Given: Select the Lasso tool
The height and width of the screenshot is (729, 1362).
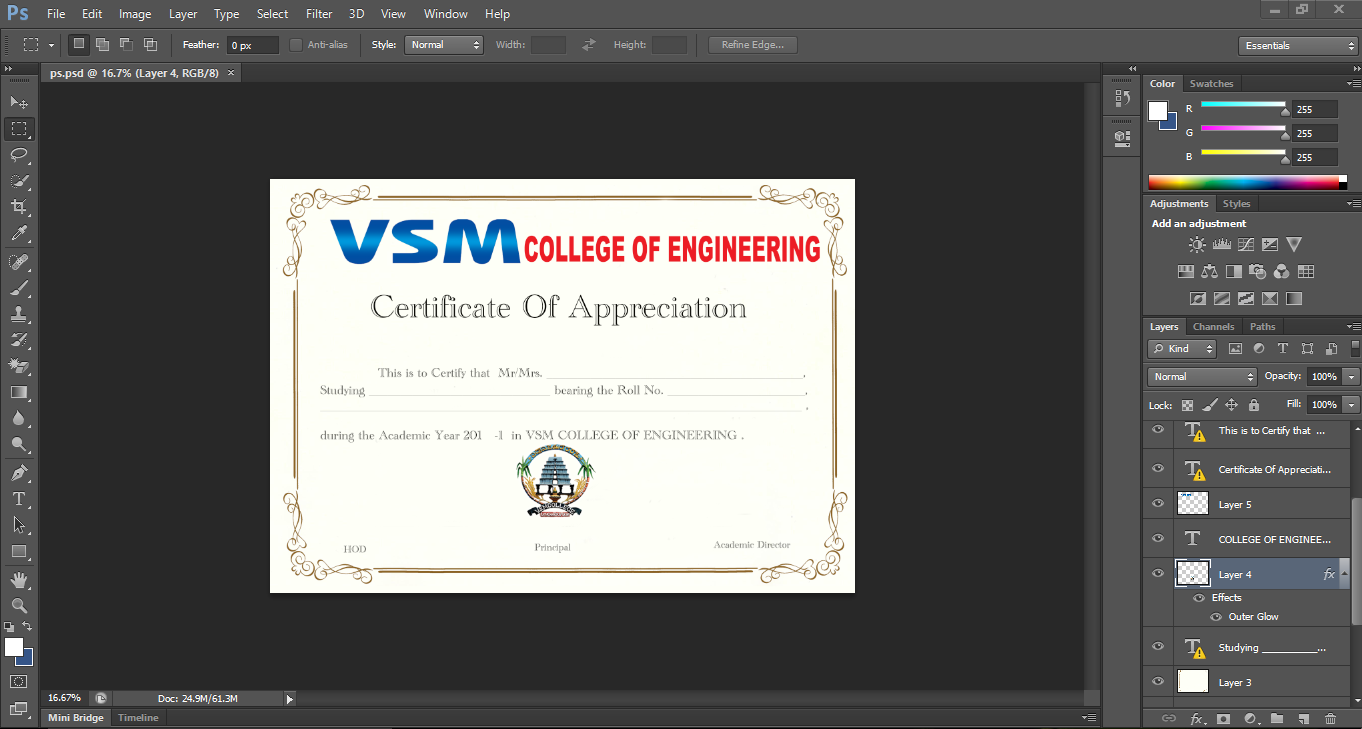Looking at the screenshot, I should 18,155.
